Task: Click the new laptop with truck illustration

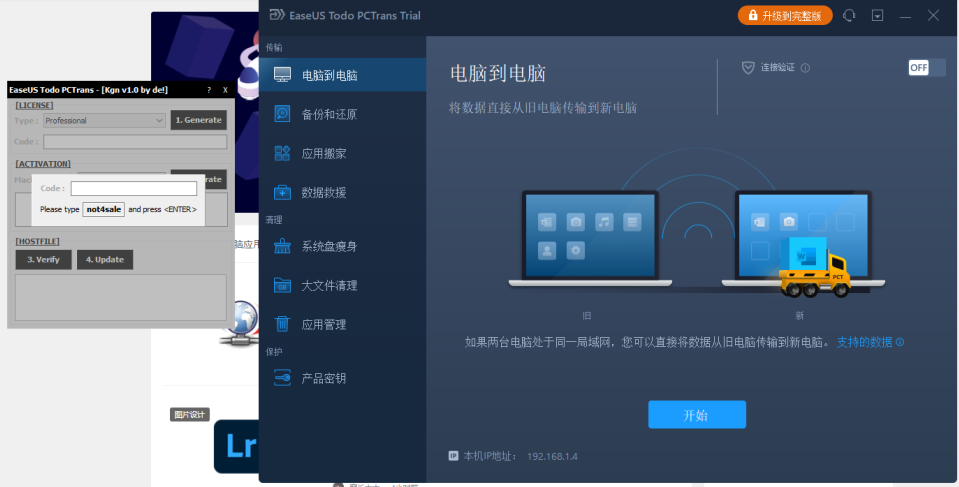Action: 804,242
